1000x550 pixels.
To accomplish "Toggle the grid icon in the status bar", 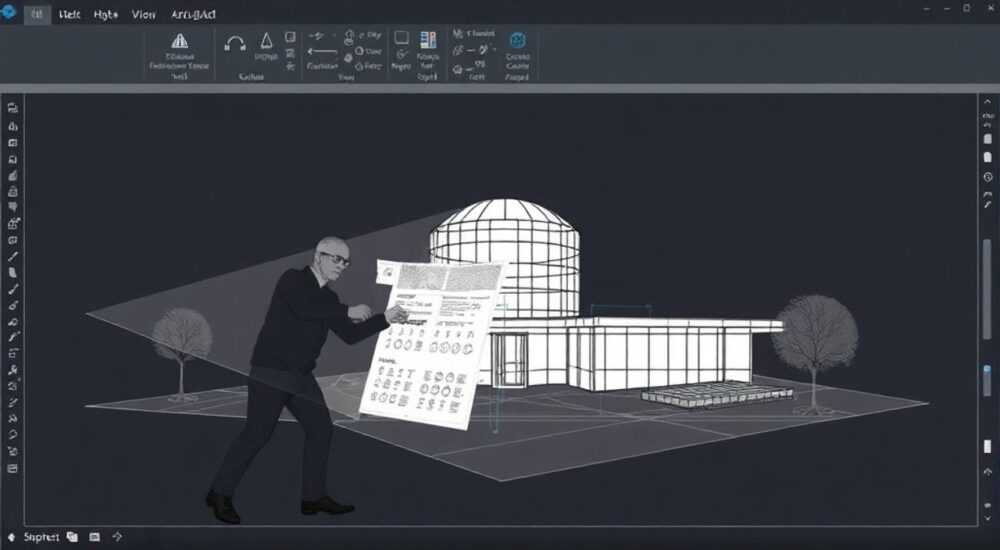I will [94, 537].
